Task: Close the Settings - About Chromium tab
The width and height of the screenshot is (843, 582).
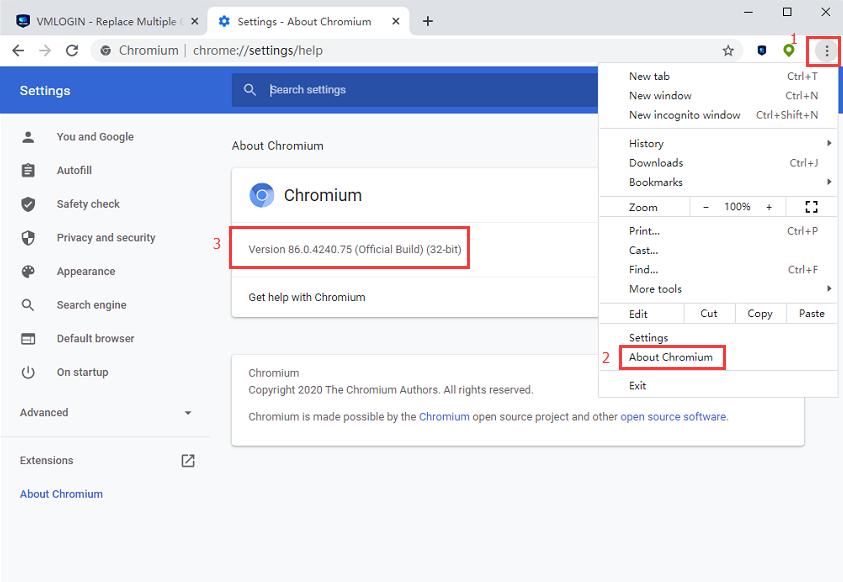Action: coord(396,21)
